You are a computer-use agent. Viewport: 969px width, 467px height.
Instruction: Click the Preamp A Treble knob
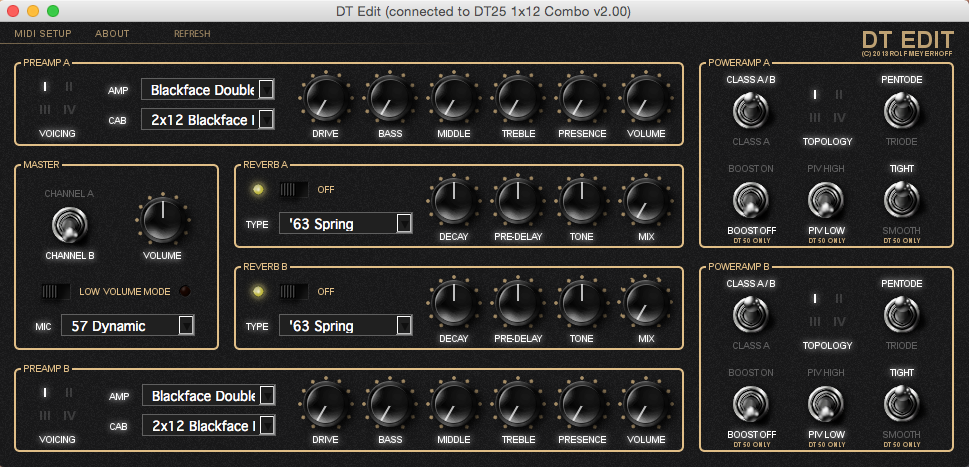click(517, 98)
